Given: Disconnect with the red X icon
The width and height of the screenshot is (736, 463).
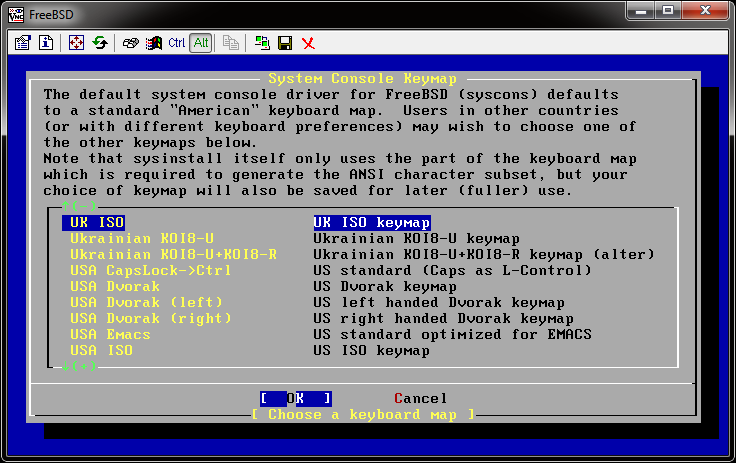Looking at the screenshot, I should (x=308, y=43).
